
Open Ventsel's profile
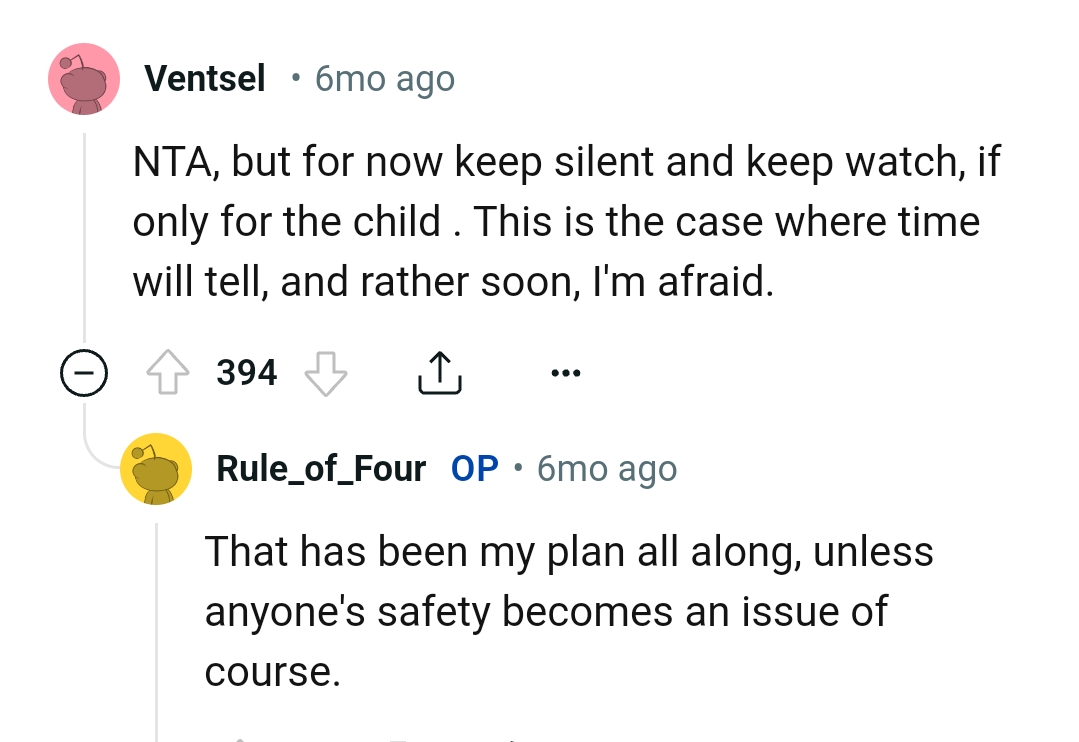204,78
